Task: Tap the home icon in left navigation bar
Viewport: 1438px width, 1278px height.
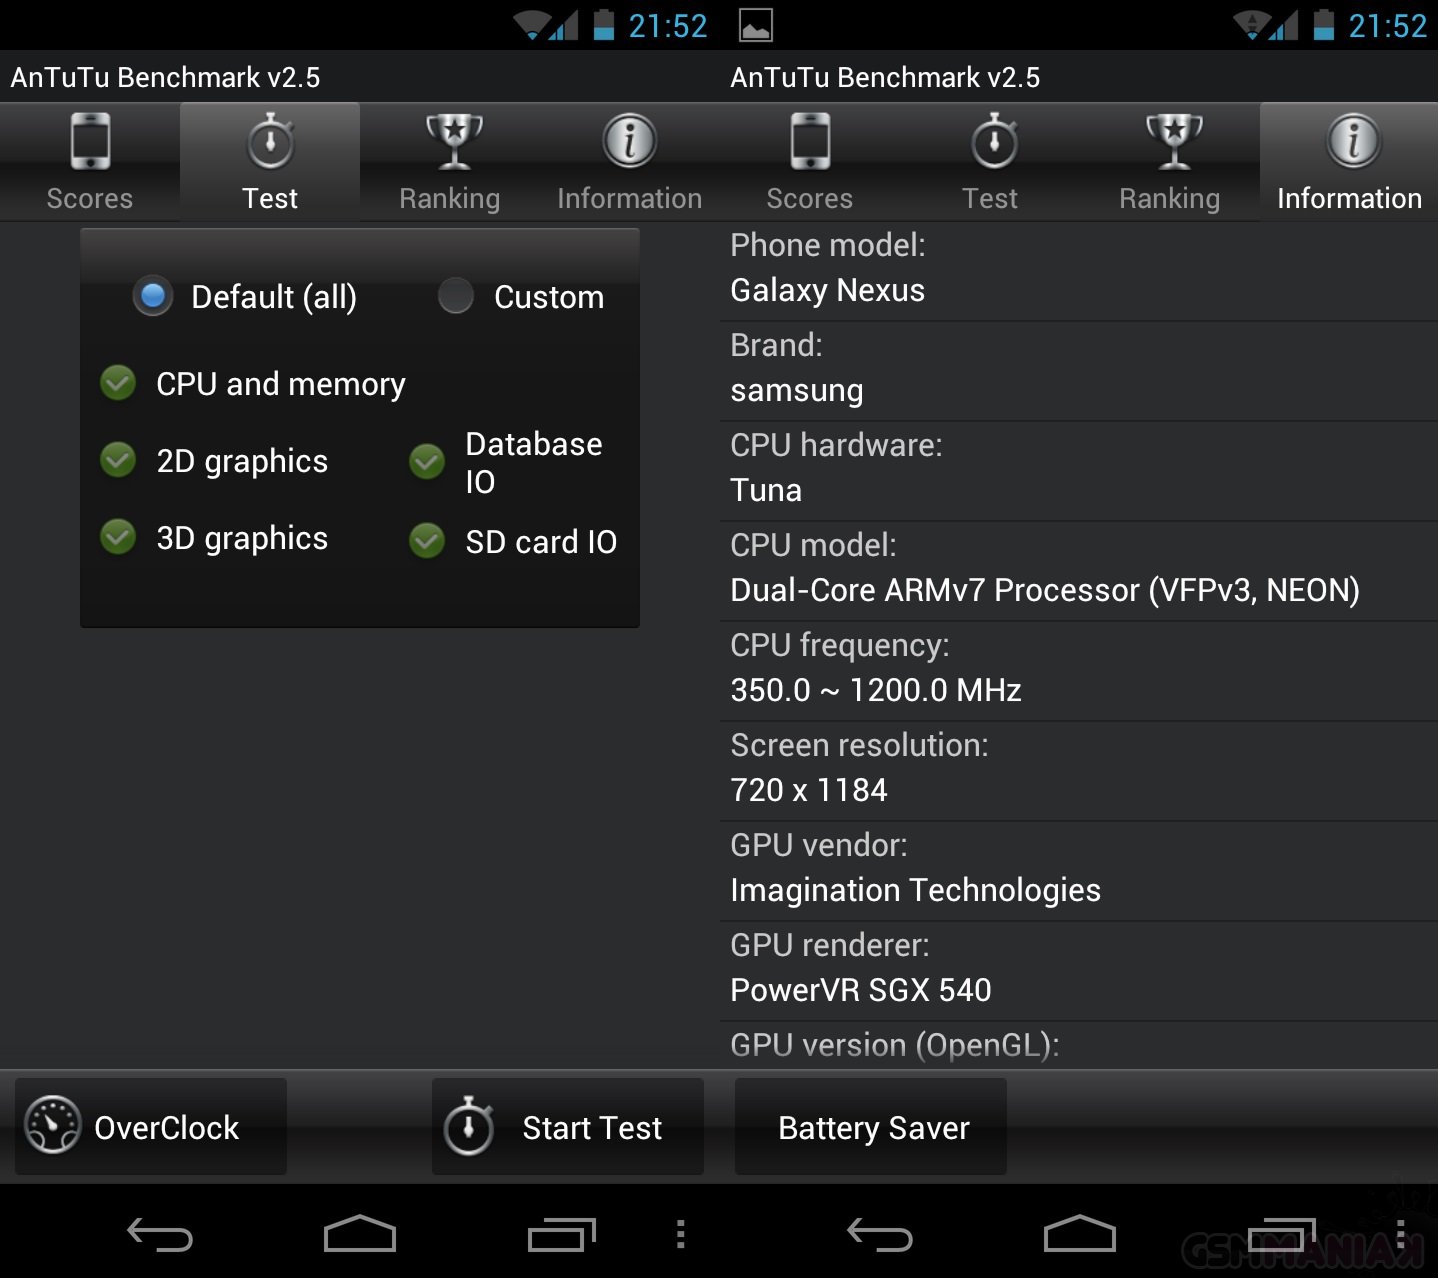Action: click(x=360, y=1235)
